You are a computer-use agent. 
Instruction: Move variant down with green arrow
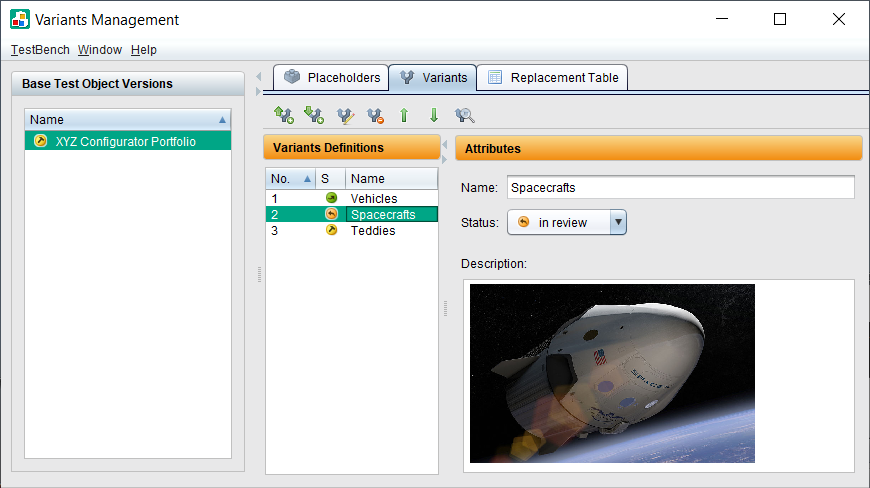tap(434, 116)
